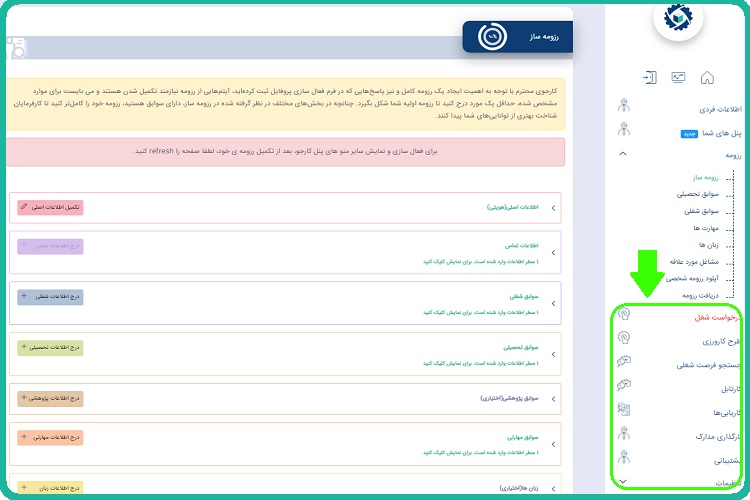Click the درج اطلاعات شغلی button
750x500 pixels.
[x=50, y=297]
